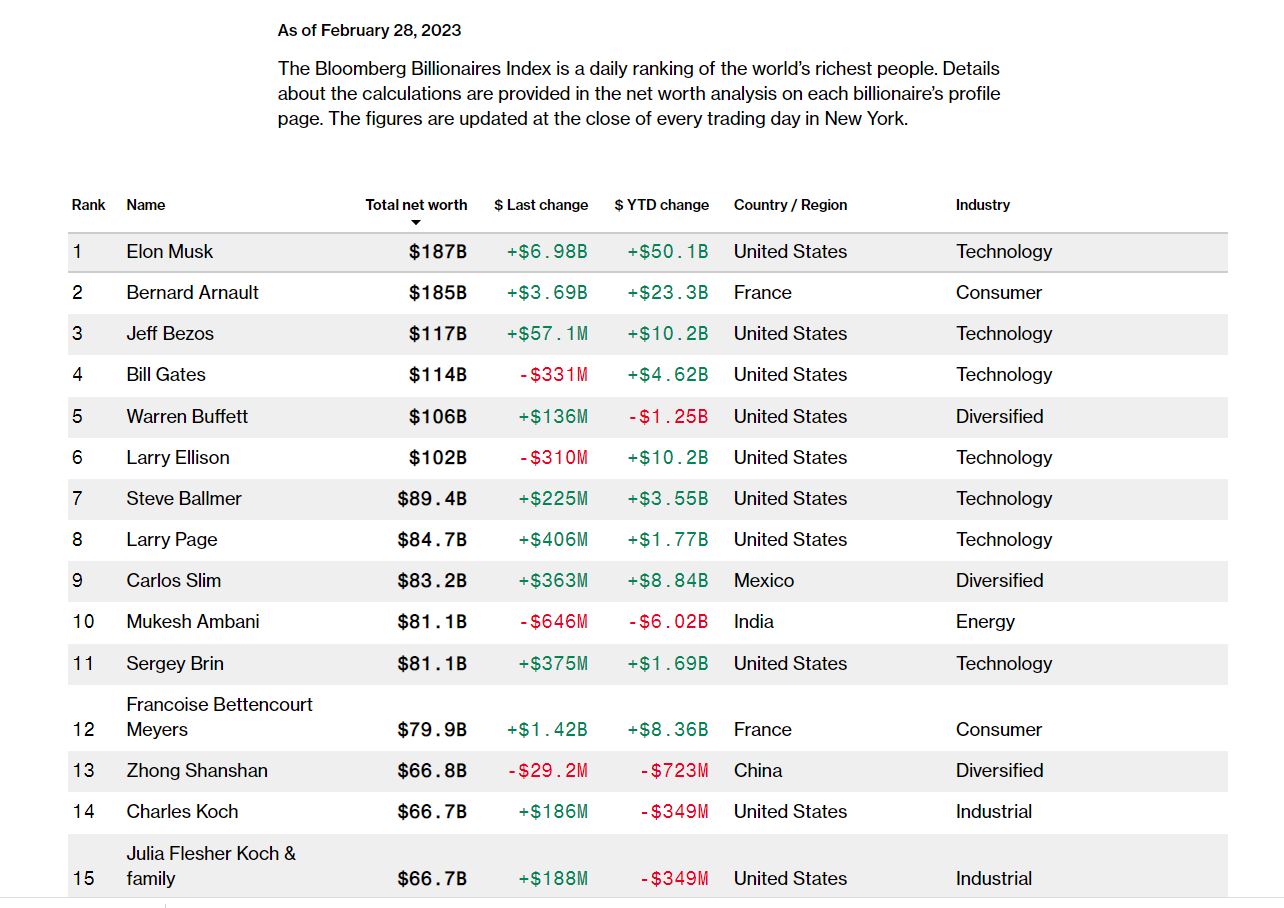Open Zhong Shanshan's profile
The width and height of the screenshot is (1284, 908).
click(x=197, y=771)
